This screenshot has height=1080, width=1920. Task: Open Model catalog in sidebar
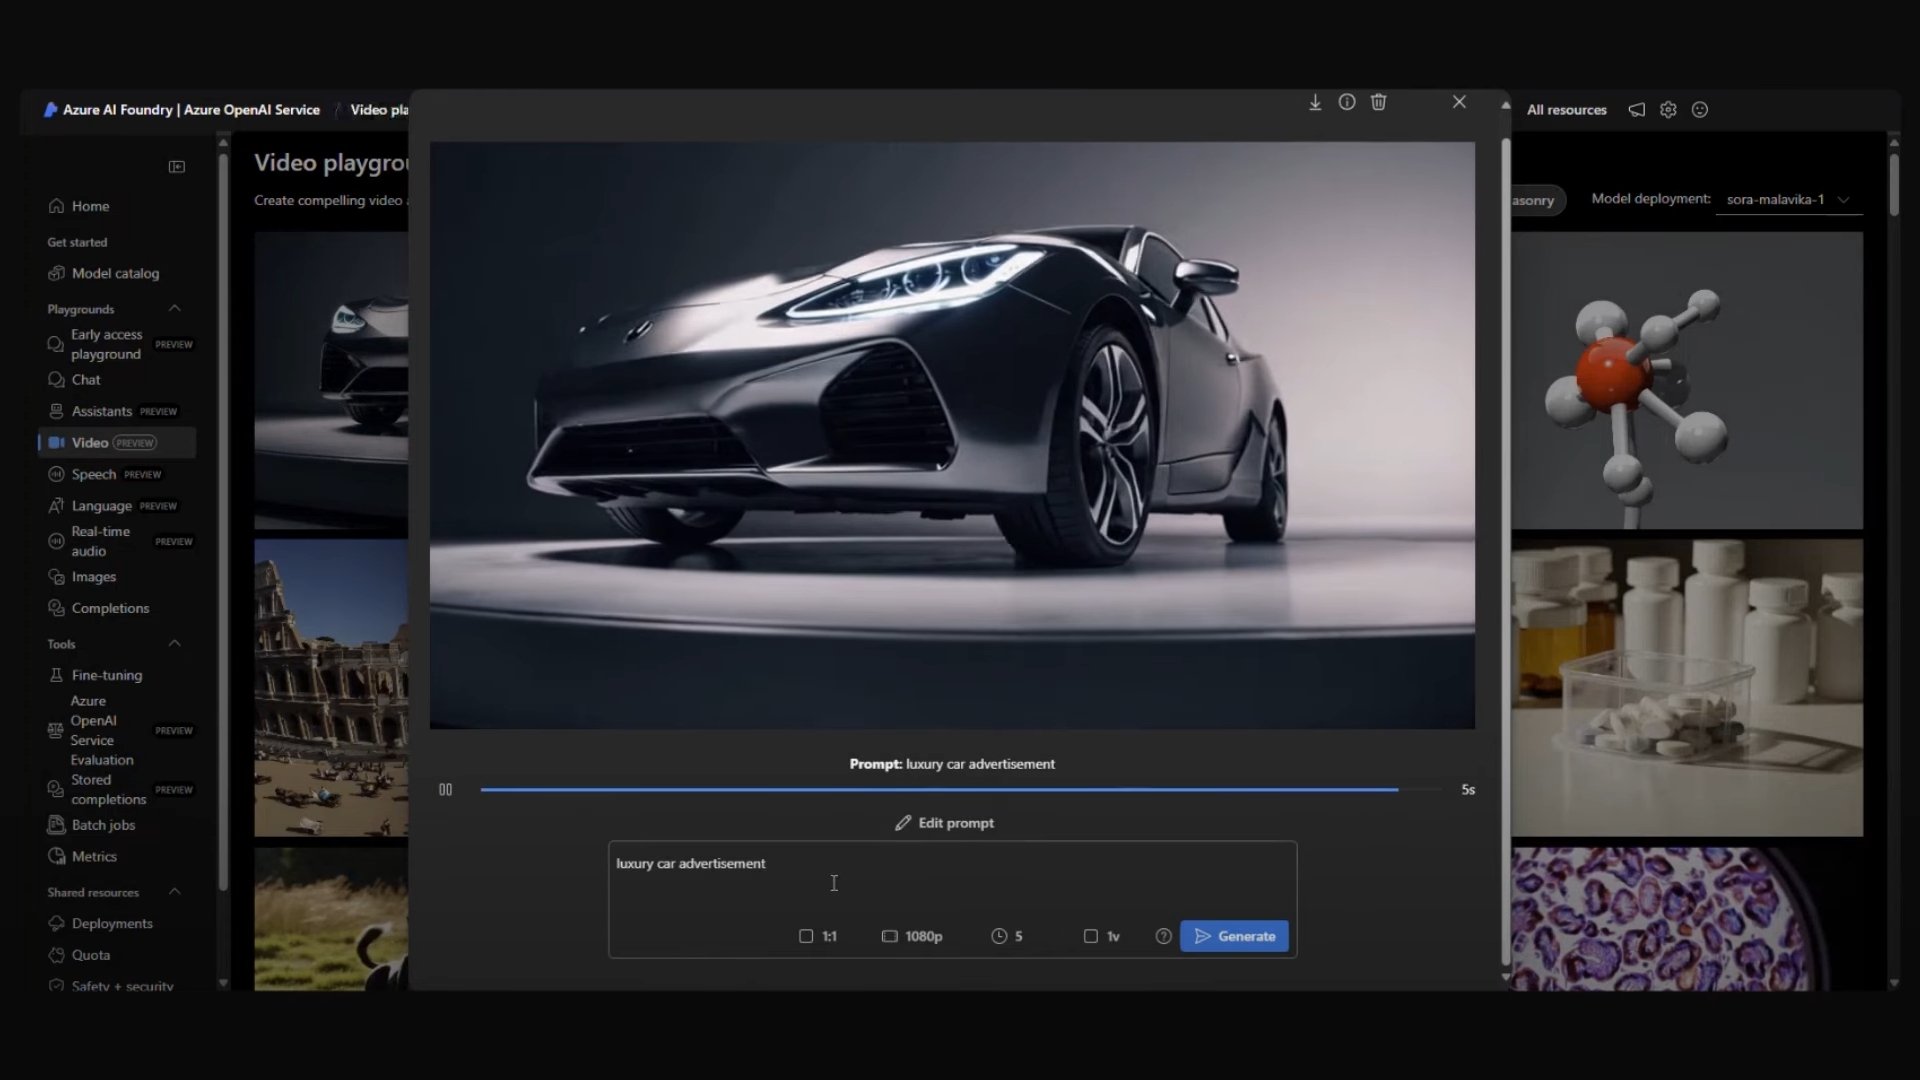tap(103, 273)
